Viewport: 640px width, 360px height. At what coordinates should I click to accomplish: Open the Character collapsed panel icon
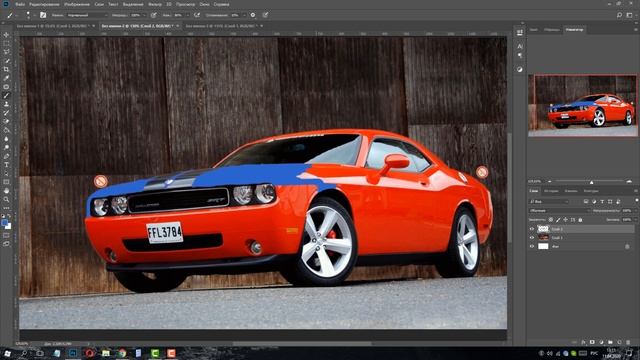click(520, 47)
